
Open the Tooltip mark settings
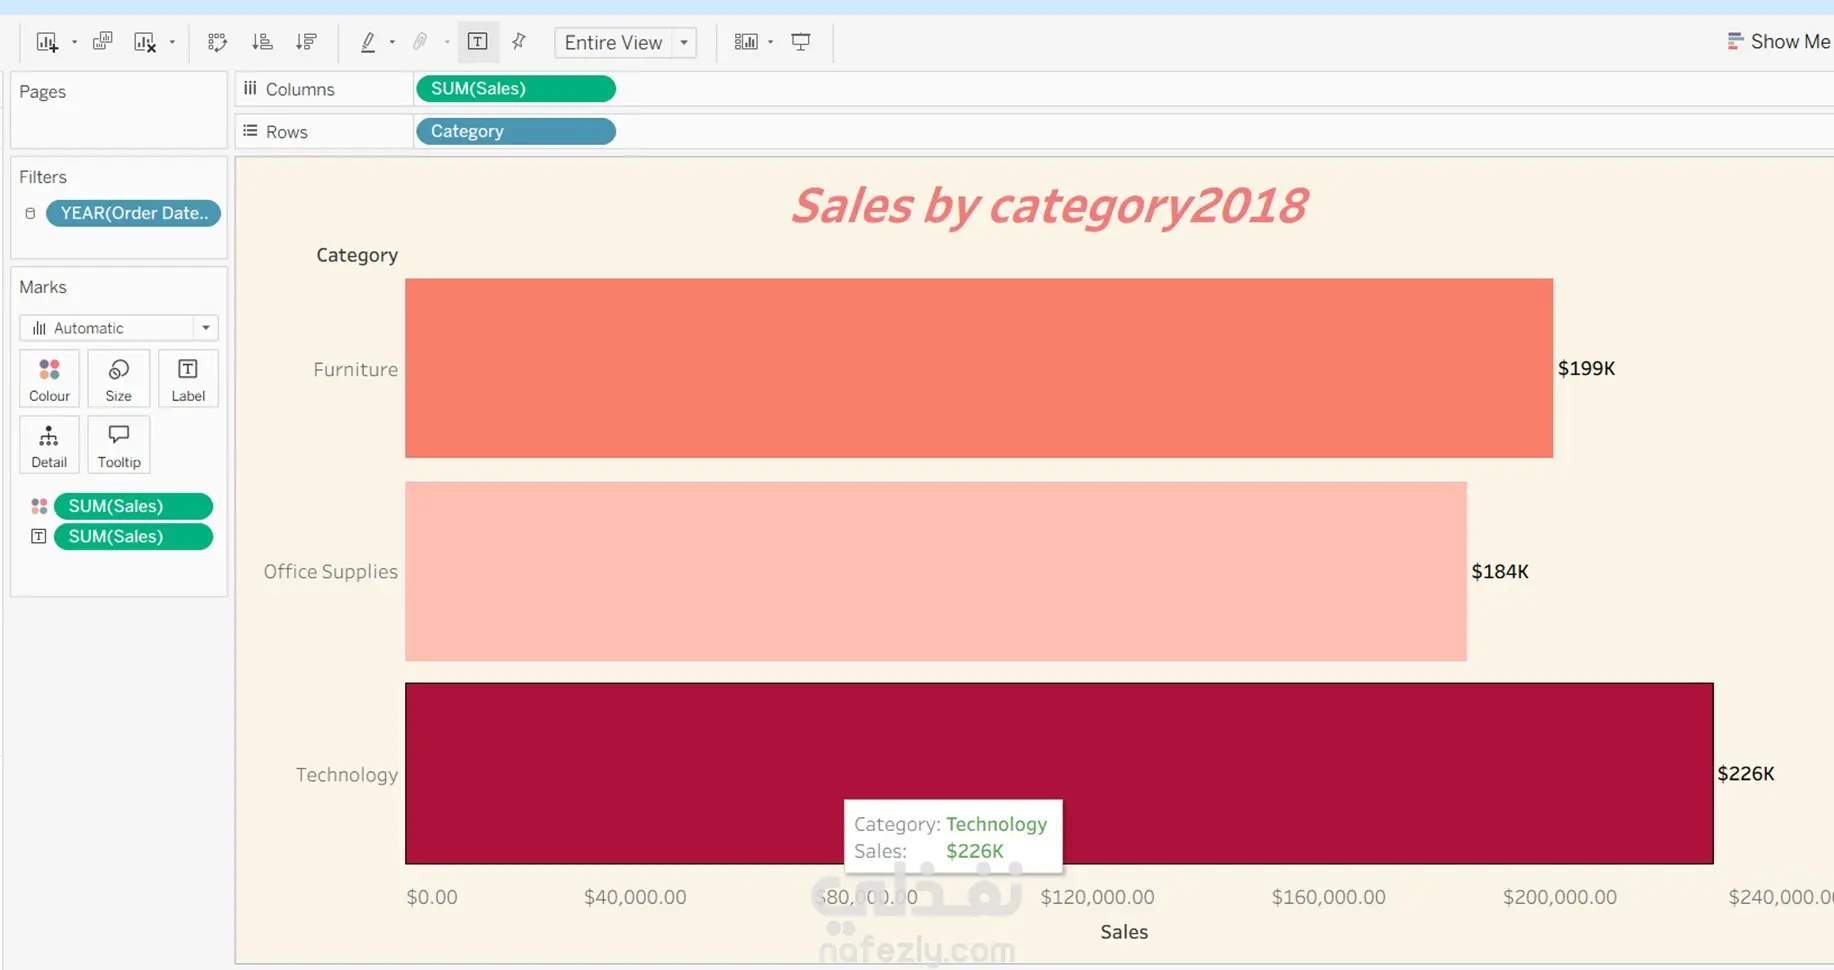pyautogui.click(x=118, y=445)
